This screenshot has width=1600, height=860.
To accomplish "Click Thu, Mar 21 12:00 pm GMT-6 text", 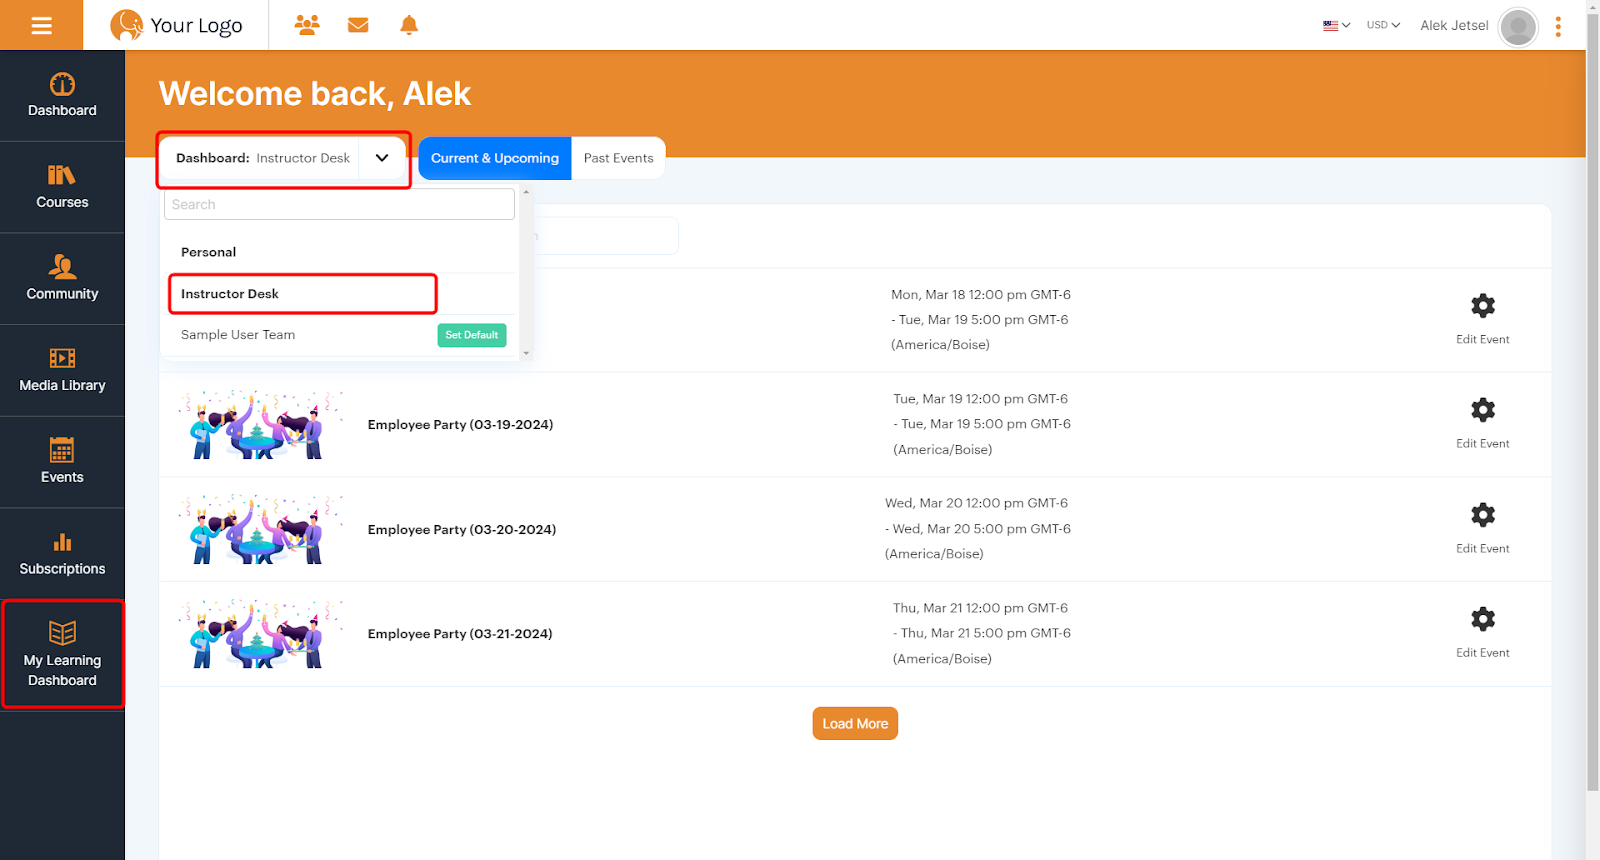I will 980,608.
